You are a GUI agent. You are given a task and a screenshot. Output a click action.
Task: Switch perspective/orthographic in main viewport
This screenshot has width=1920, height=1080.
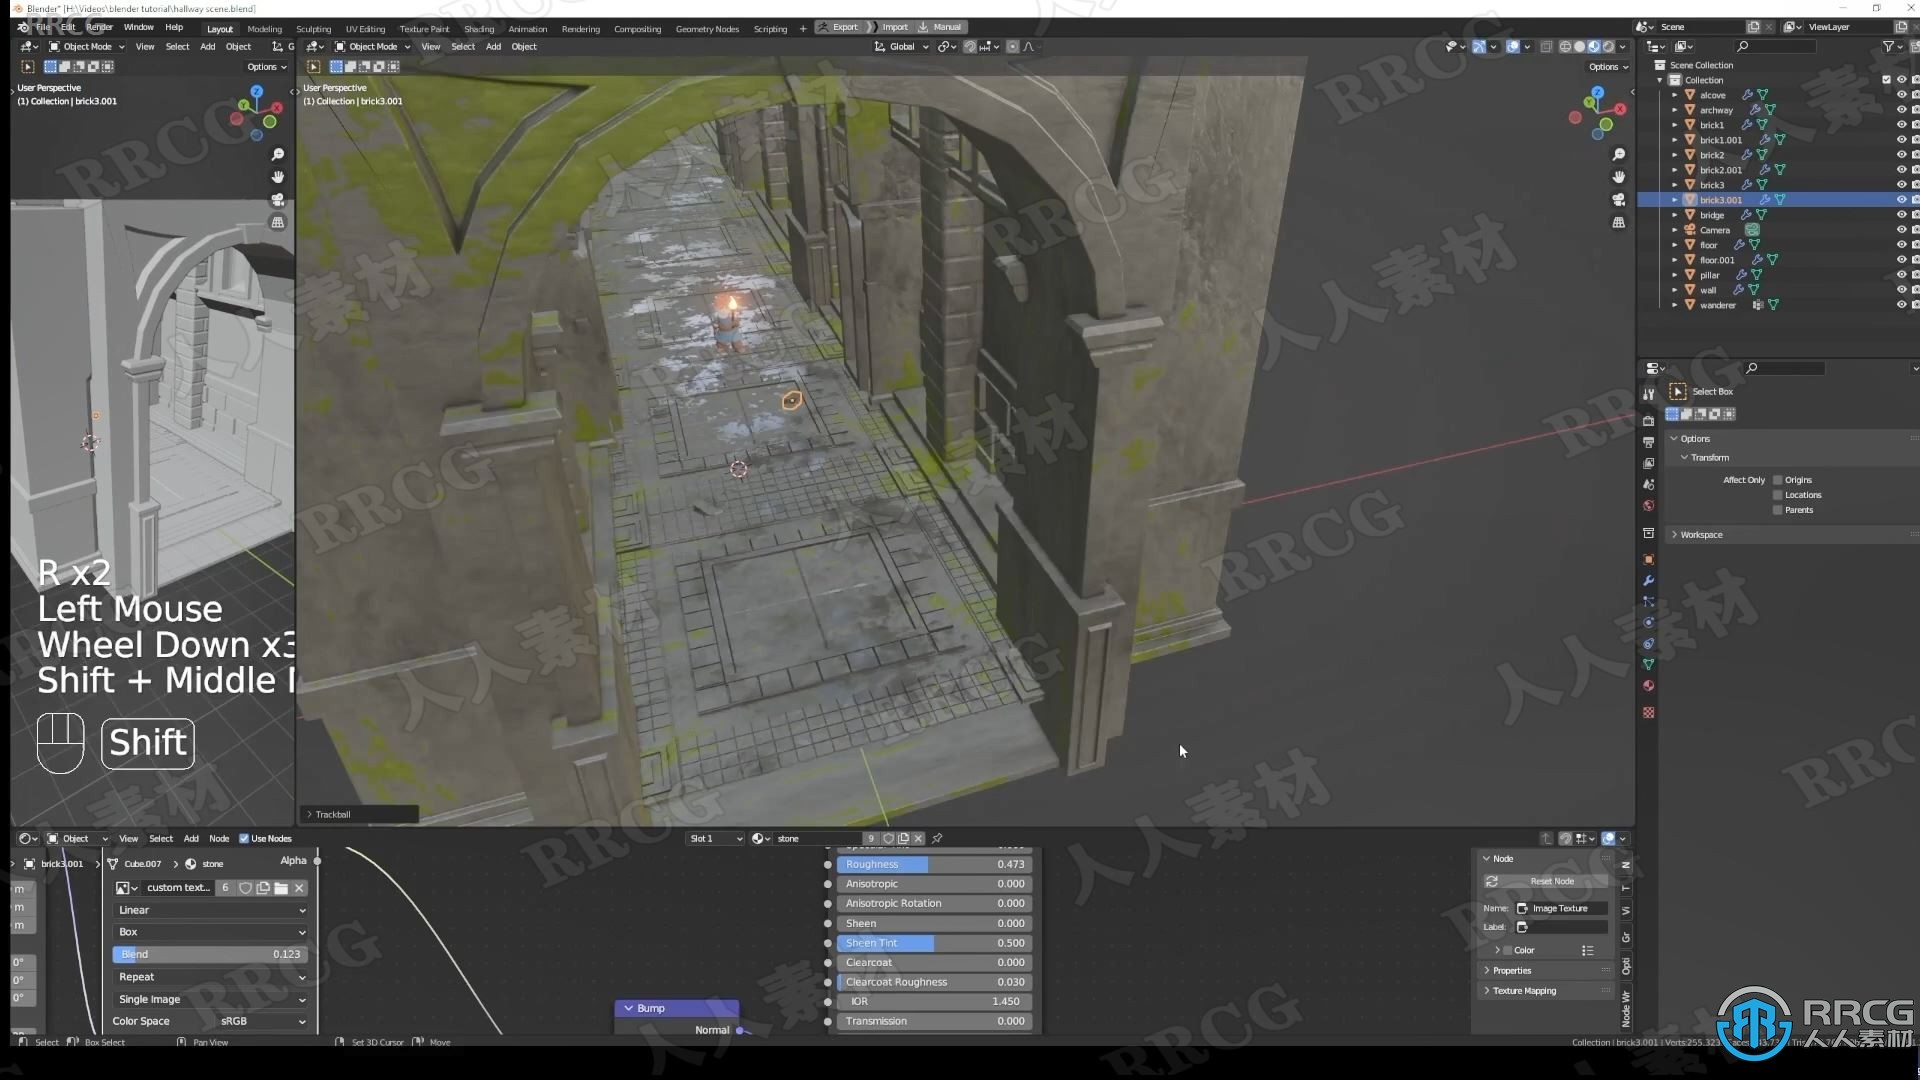[x=1618, y=223]
